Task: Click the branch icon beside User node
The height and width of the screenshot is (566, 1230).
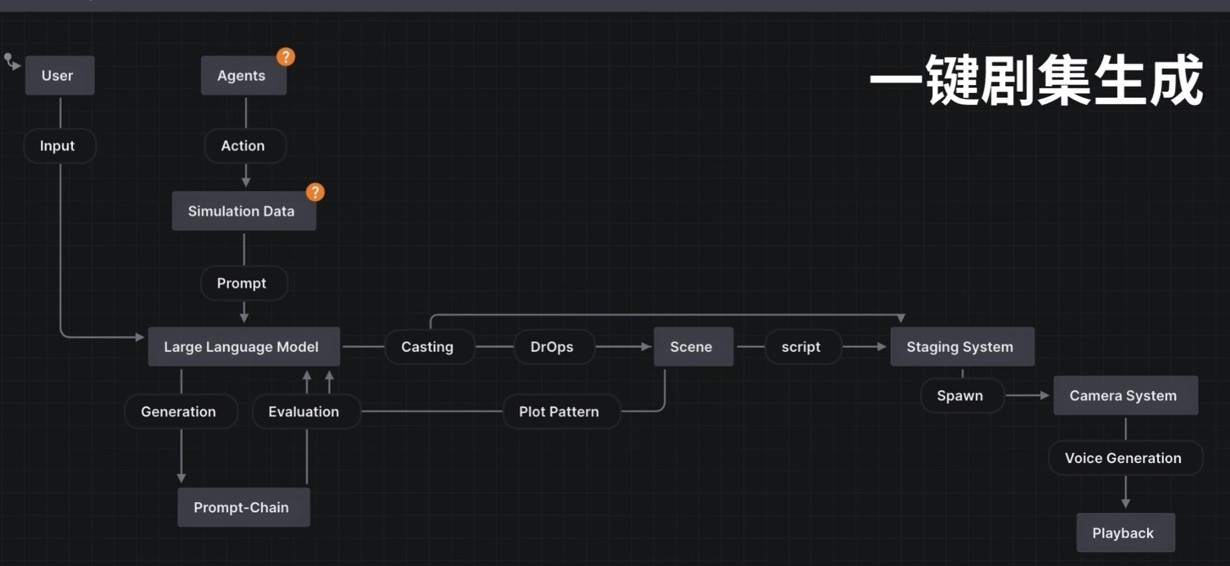Action: pyautogui.click(x=11, y=62)
